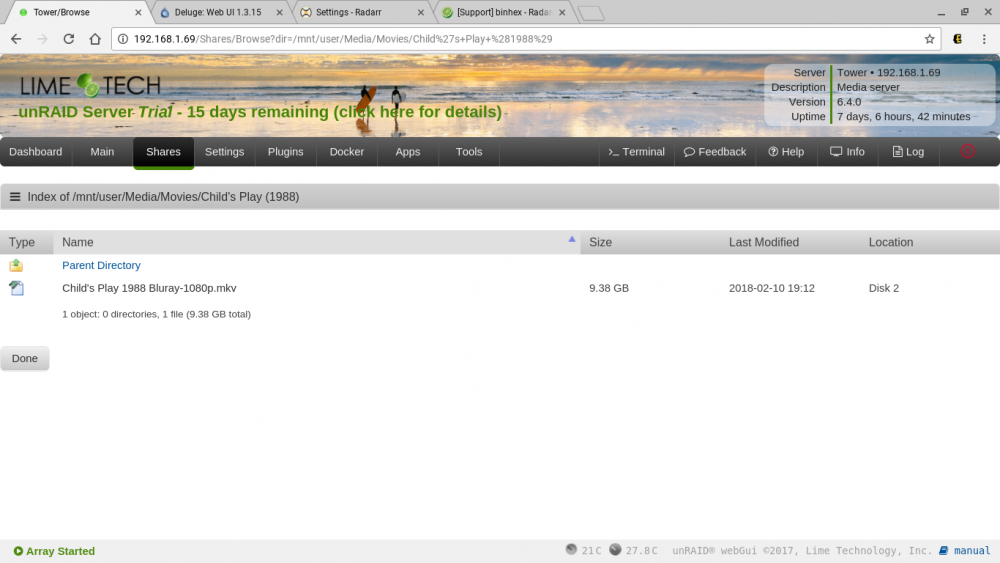
Task: Switch to Deluge Web UI tab
Action: point(218,12)
